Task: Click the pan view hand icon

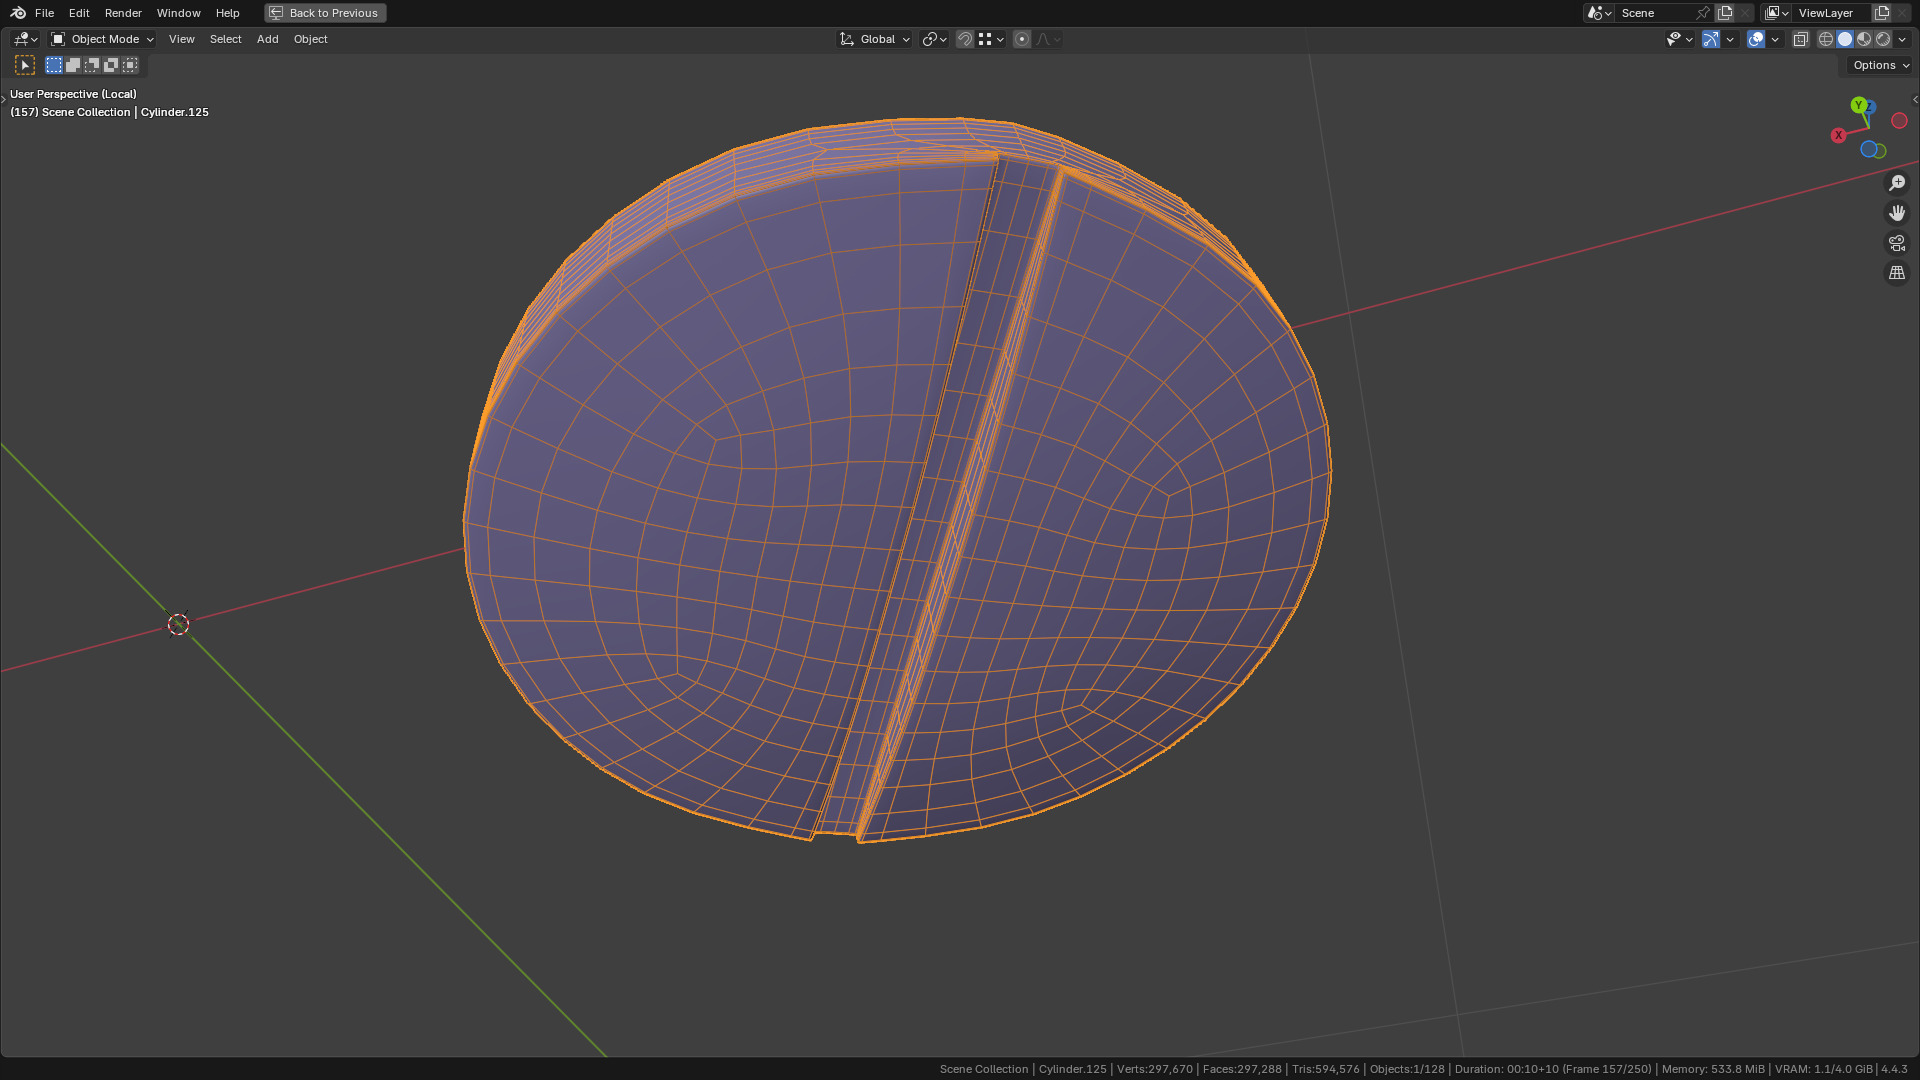Action: 1896,213
